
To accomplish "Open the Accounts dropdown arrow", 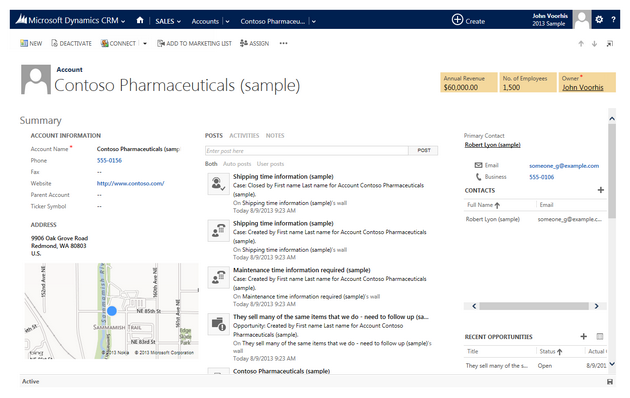I will (227, 21).
